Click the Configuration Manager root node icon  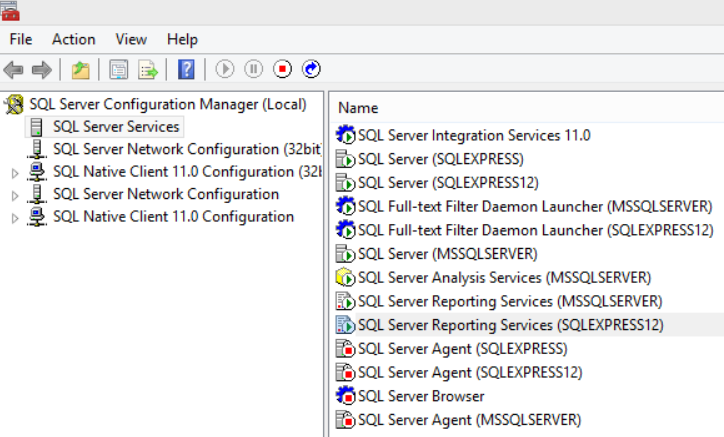[14, 104]
